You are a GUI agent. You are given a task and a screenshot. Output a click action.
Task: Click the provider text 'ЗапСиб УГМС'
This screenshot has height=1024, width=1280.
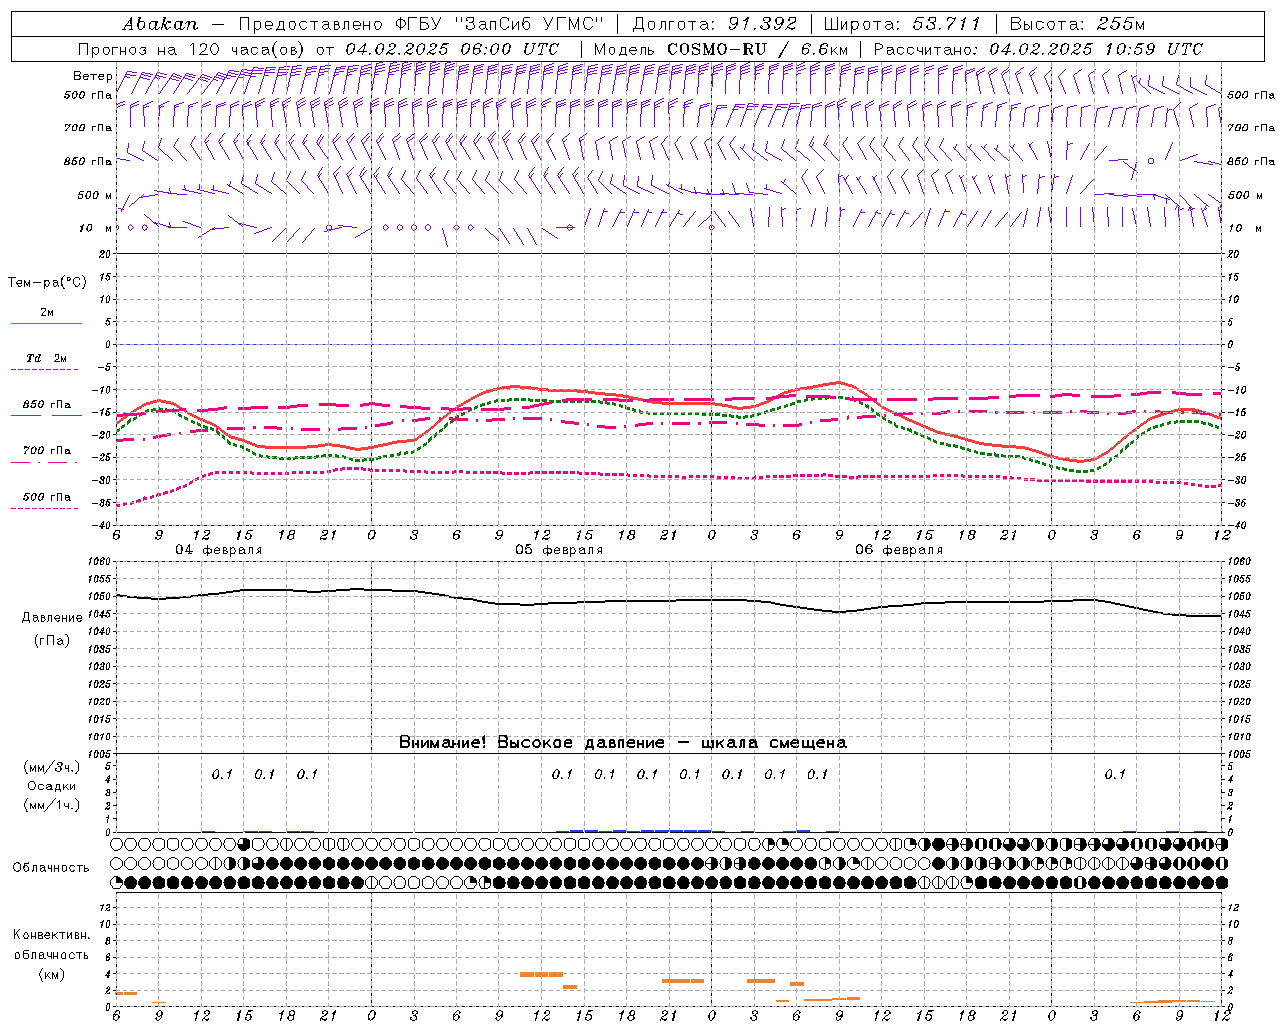530,23
